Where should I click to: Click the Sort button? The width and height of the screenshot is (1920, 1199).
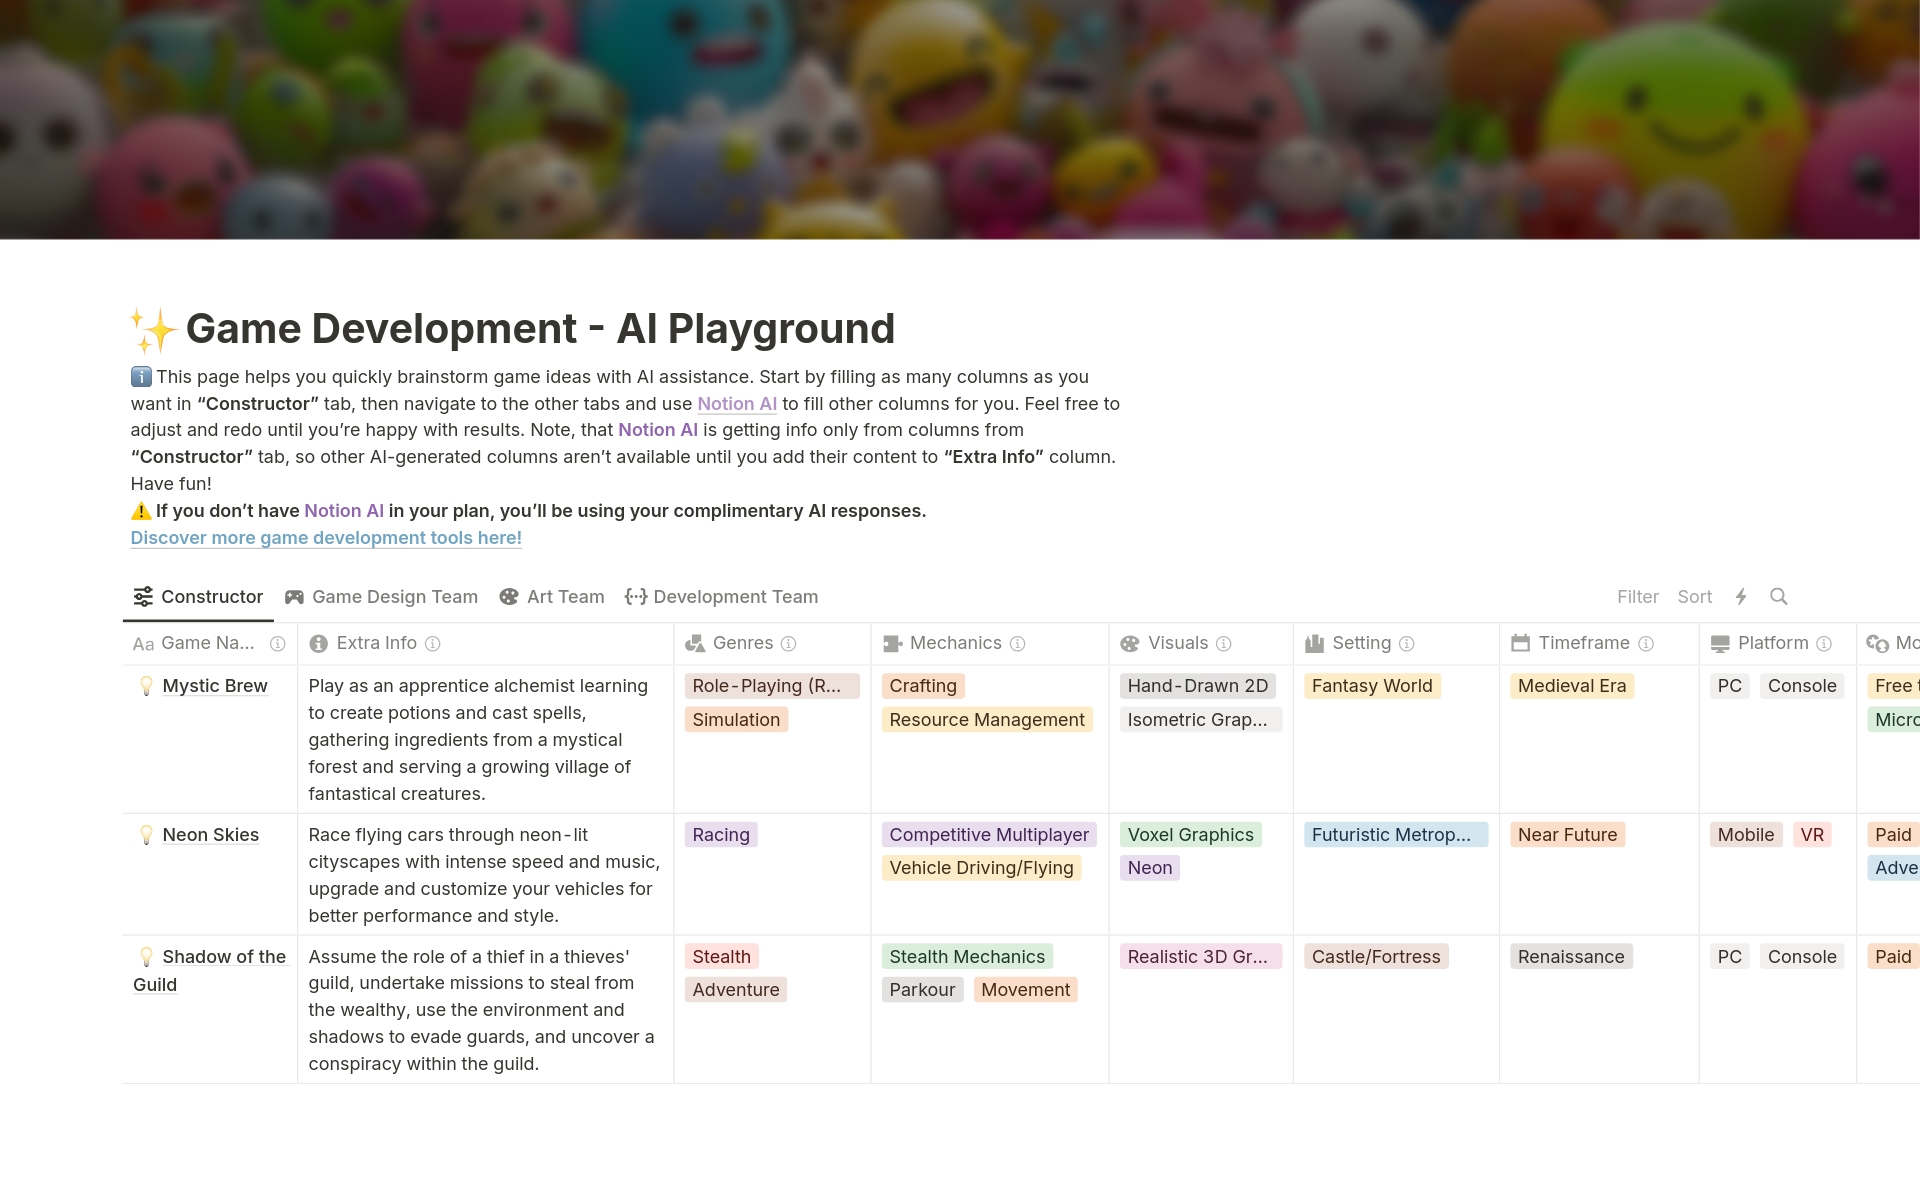coord(1695,596)
